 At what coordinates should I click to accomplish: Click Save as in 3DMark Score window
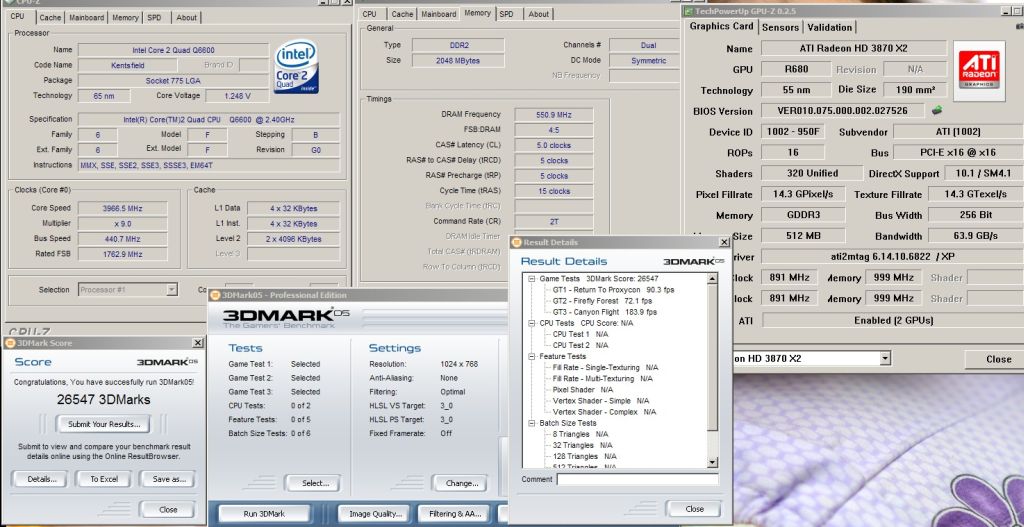(169, 479)
